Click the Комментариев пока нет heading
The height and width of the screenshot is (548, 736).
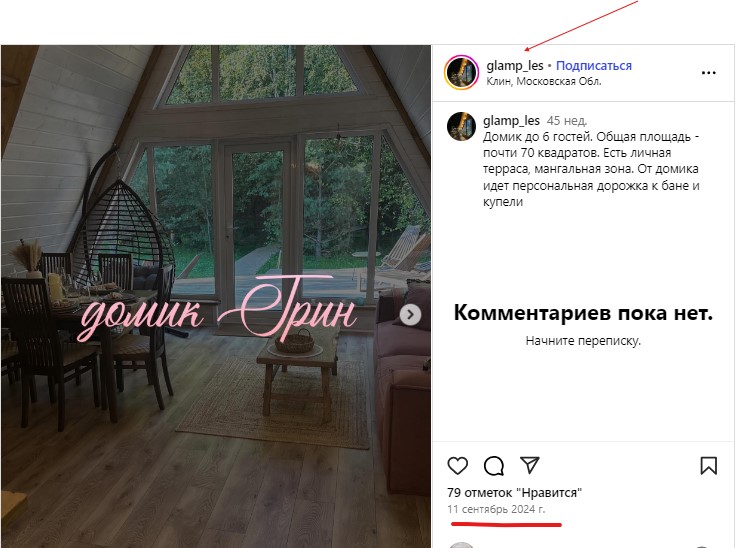point(583,312)
